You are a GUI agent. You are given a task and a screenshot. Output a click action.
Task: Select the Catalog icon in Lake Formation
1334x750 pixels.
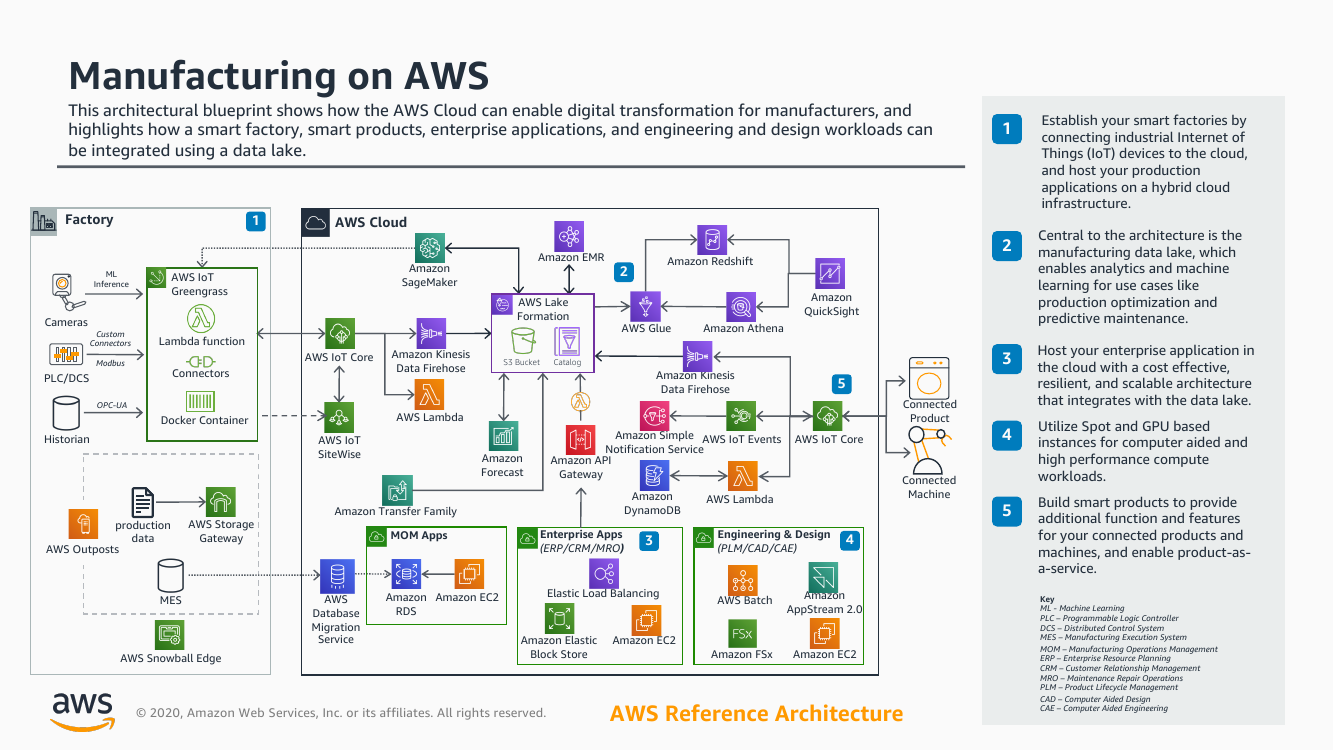point(567,340)
